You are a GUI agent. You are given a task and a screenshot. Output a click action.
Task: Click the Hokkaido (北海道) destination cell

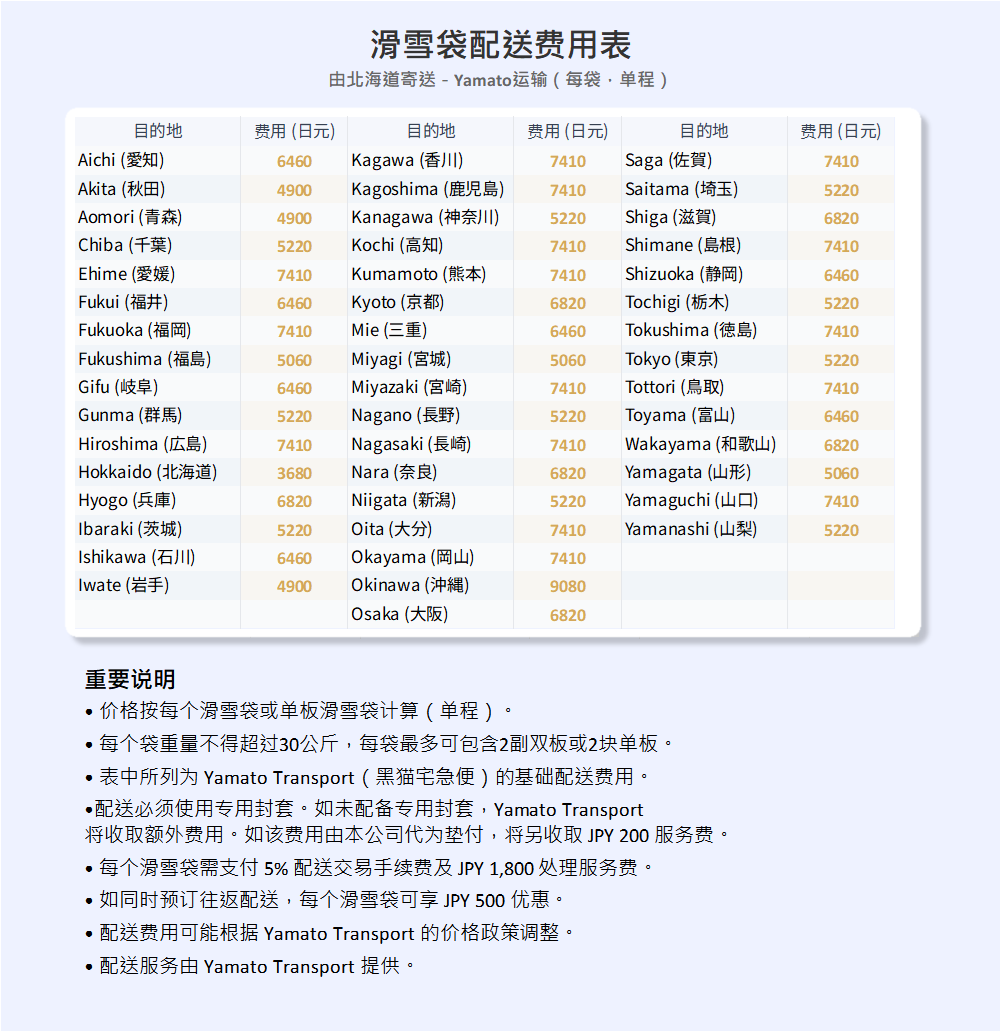tap(147, 472)
